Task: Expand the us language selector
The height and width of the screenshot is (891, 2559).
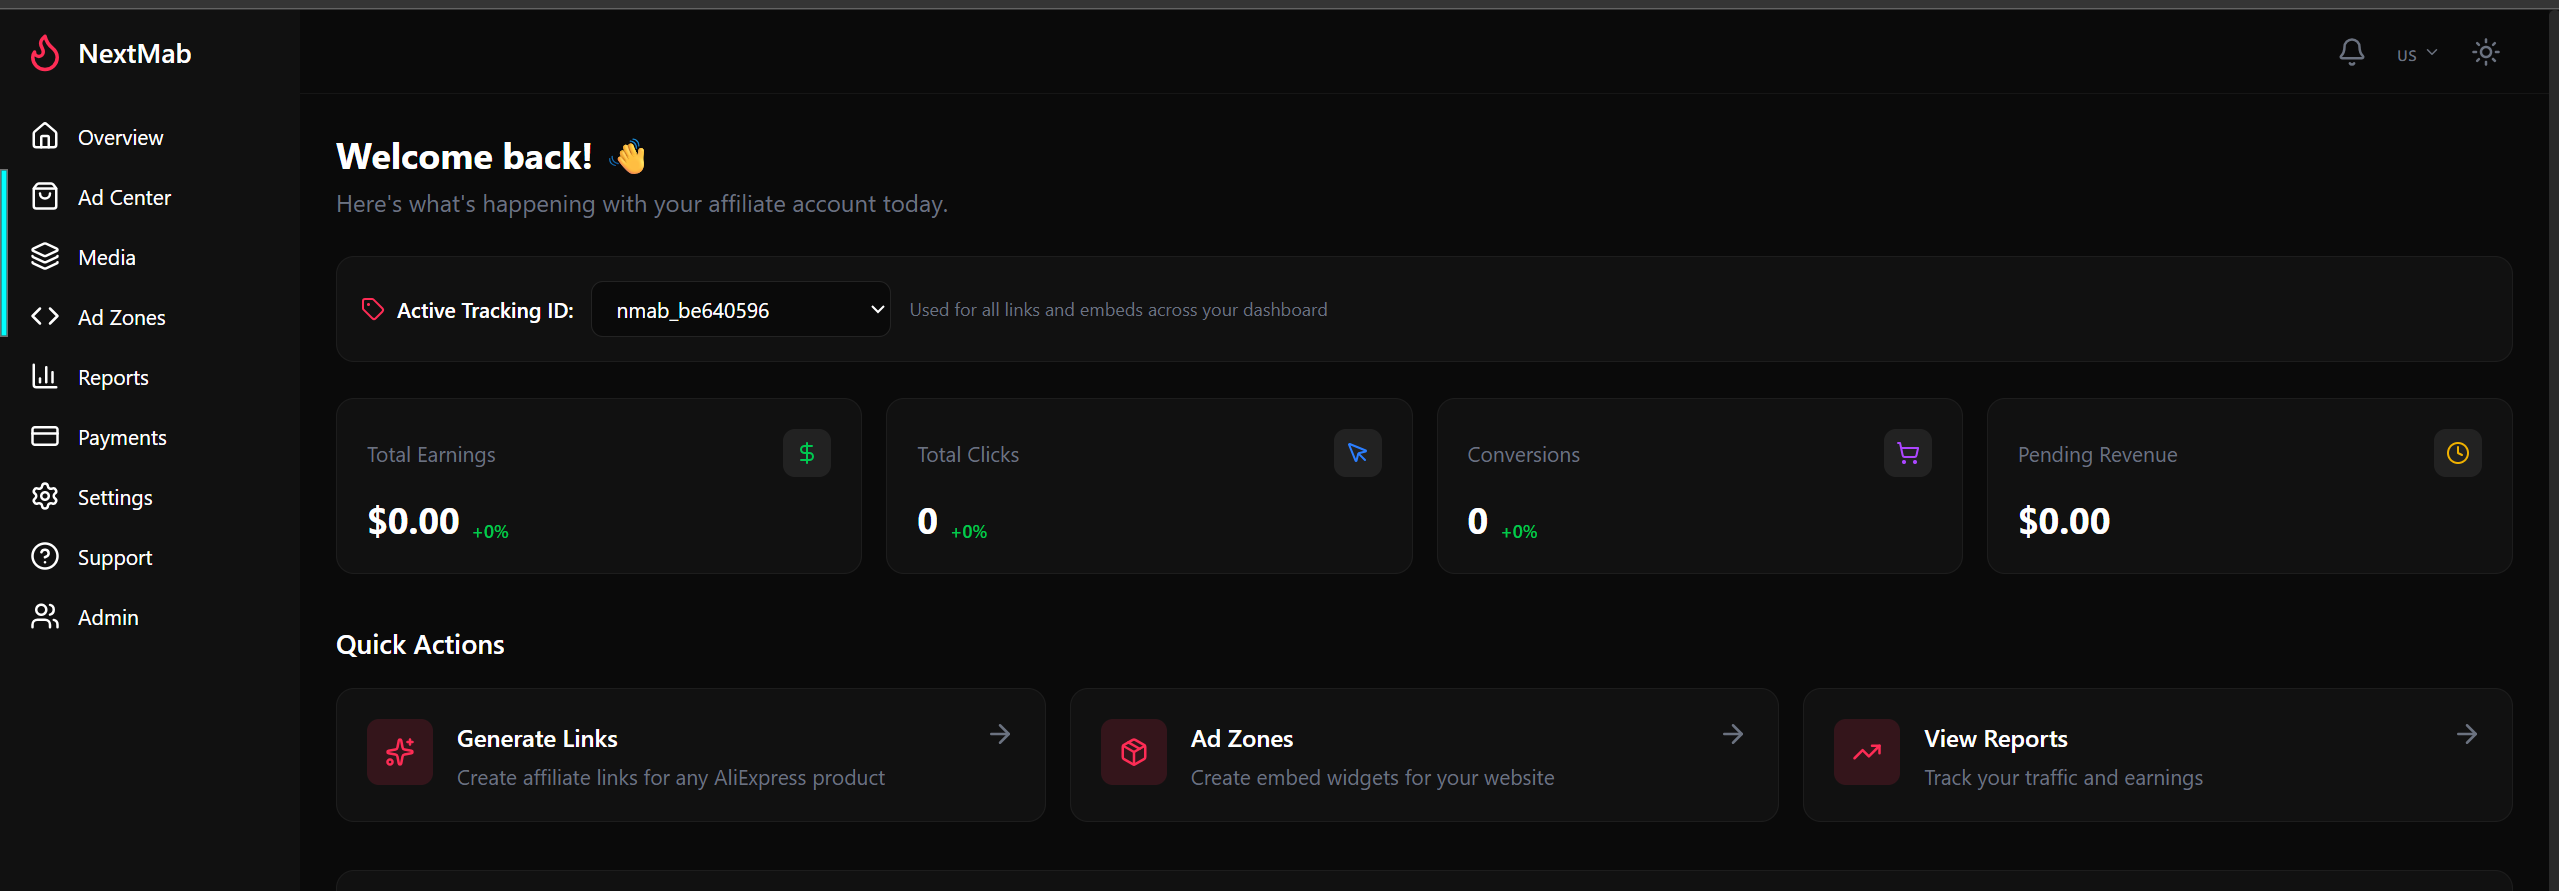Action: tap(2416, 53)
